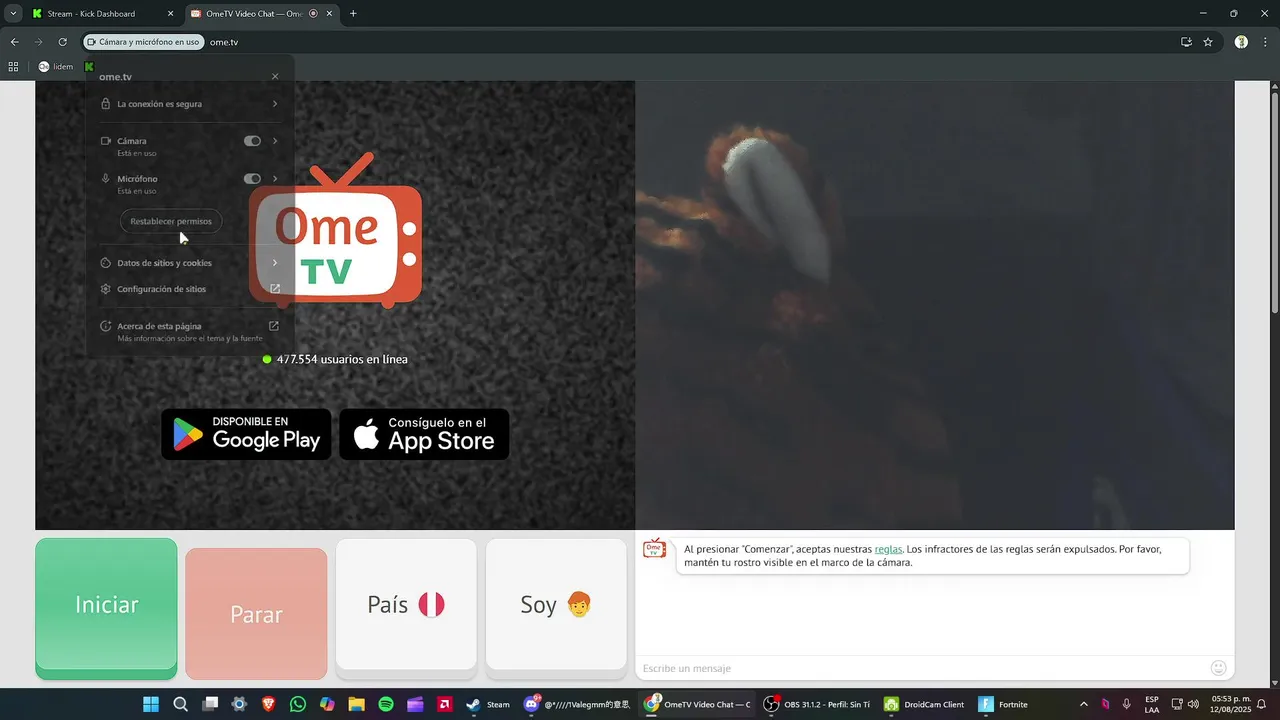
Task: Close the Kick Dashboard tab
Action: (170, 14)
